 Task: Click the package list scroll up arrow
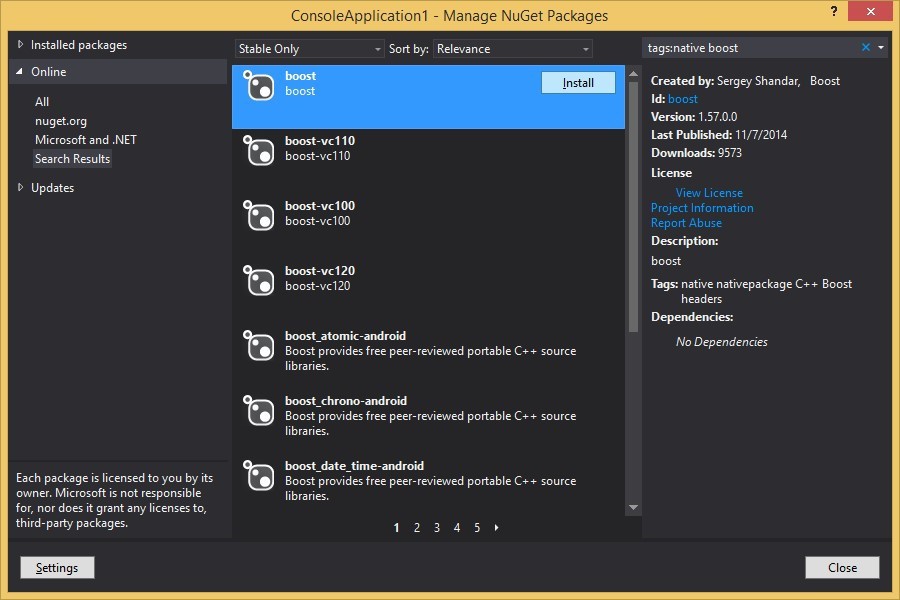click(x=633, y=73)
